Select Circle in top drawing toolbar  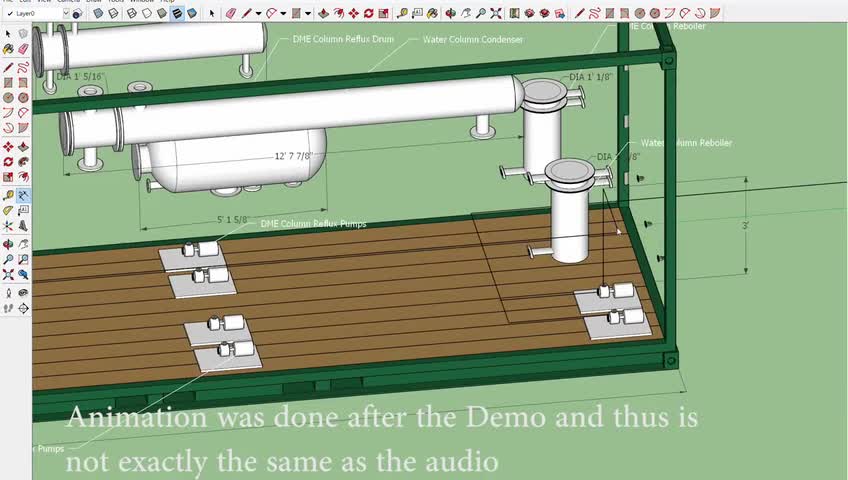640,14
